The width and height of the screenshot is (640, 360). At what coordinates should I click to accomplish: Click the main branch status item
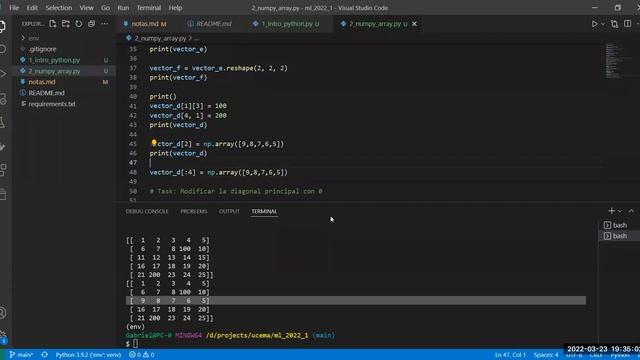coord(21,355)
